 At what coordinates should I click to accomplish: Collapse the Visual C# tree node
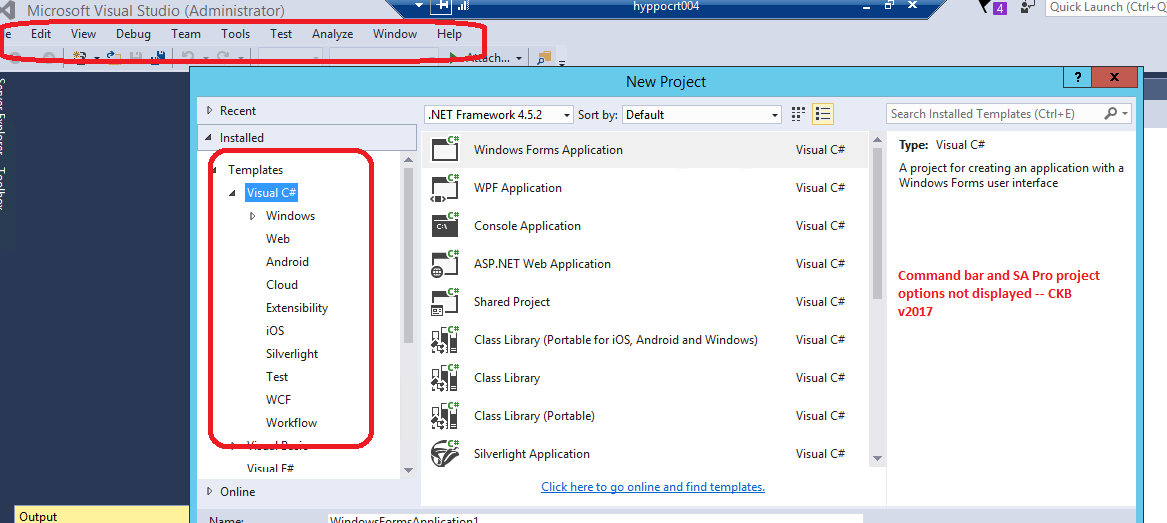point(233,193)
